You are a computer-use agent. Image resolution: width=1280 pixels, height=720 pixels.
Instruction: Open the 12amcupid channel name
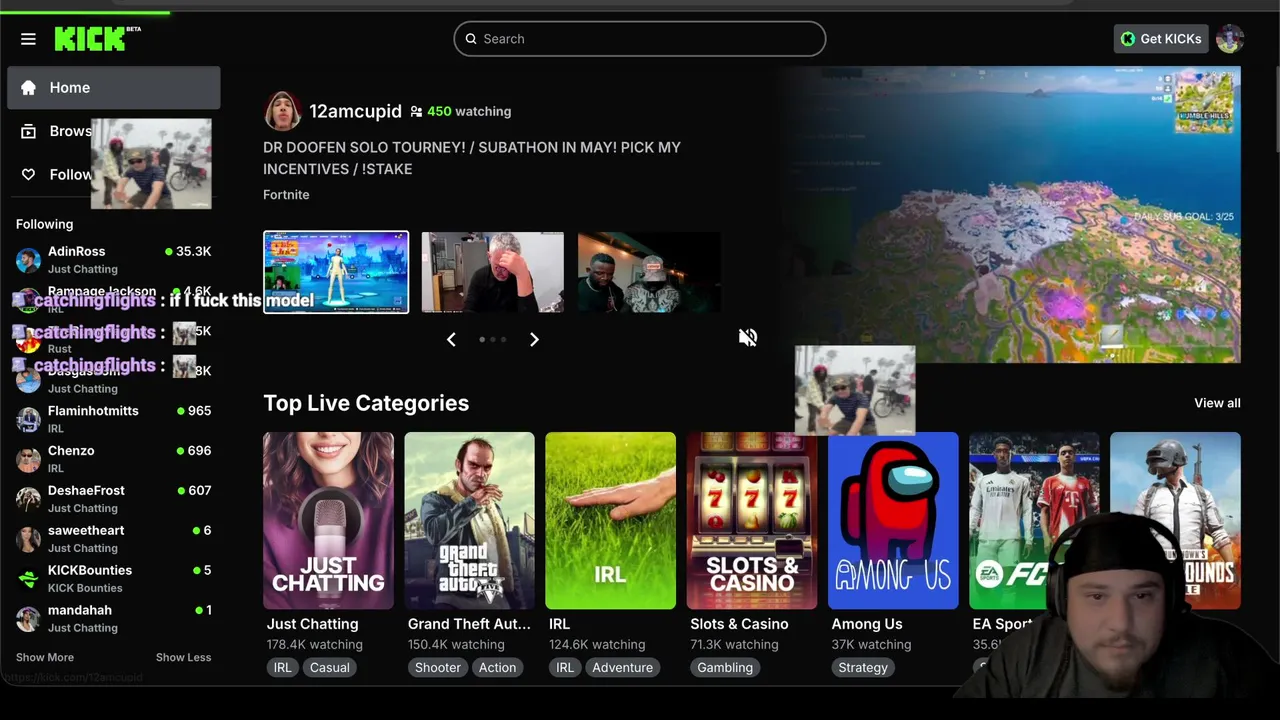coord(355,111)
